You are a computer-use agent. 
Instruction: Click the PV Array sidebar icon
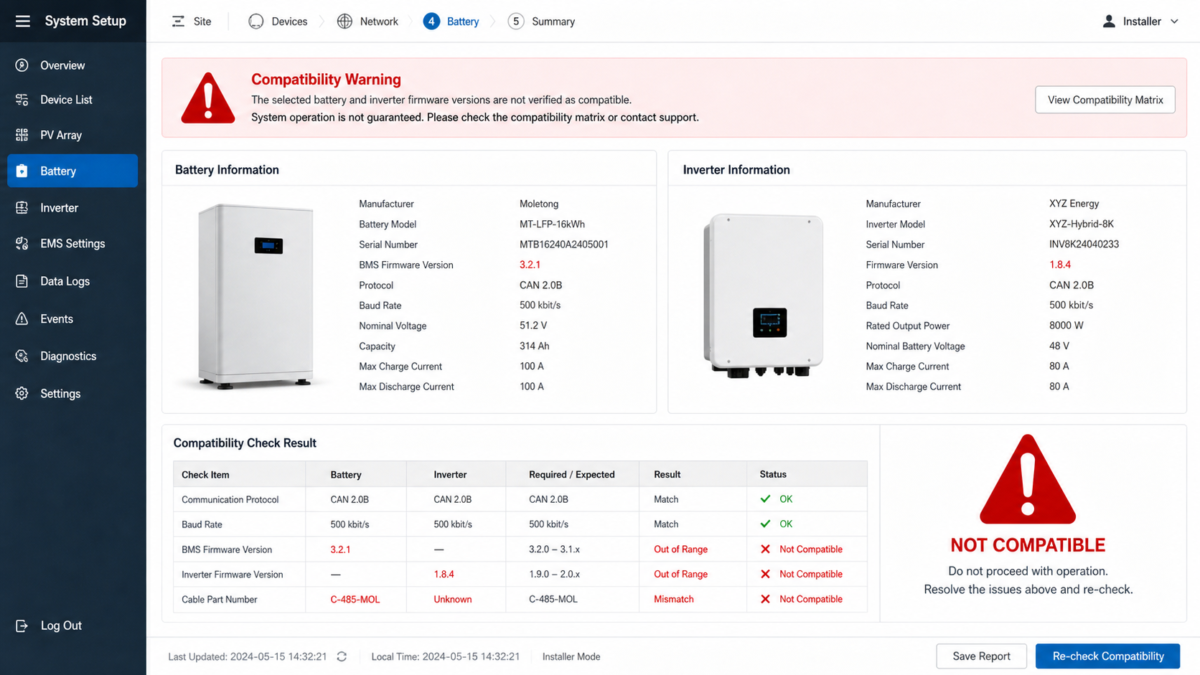(21, 135)
